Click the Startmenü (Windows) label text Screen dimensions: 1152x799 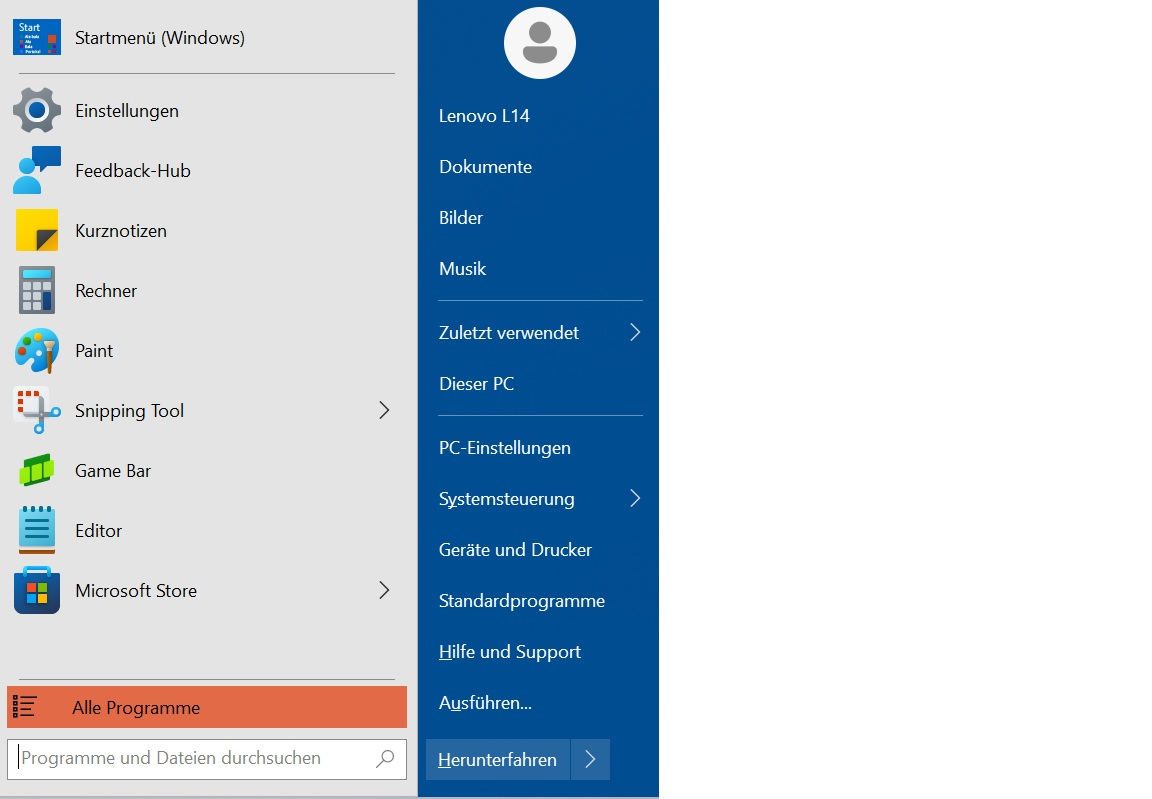pos(159,38)
